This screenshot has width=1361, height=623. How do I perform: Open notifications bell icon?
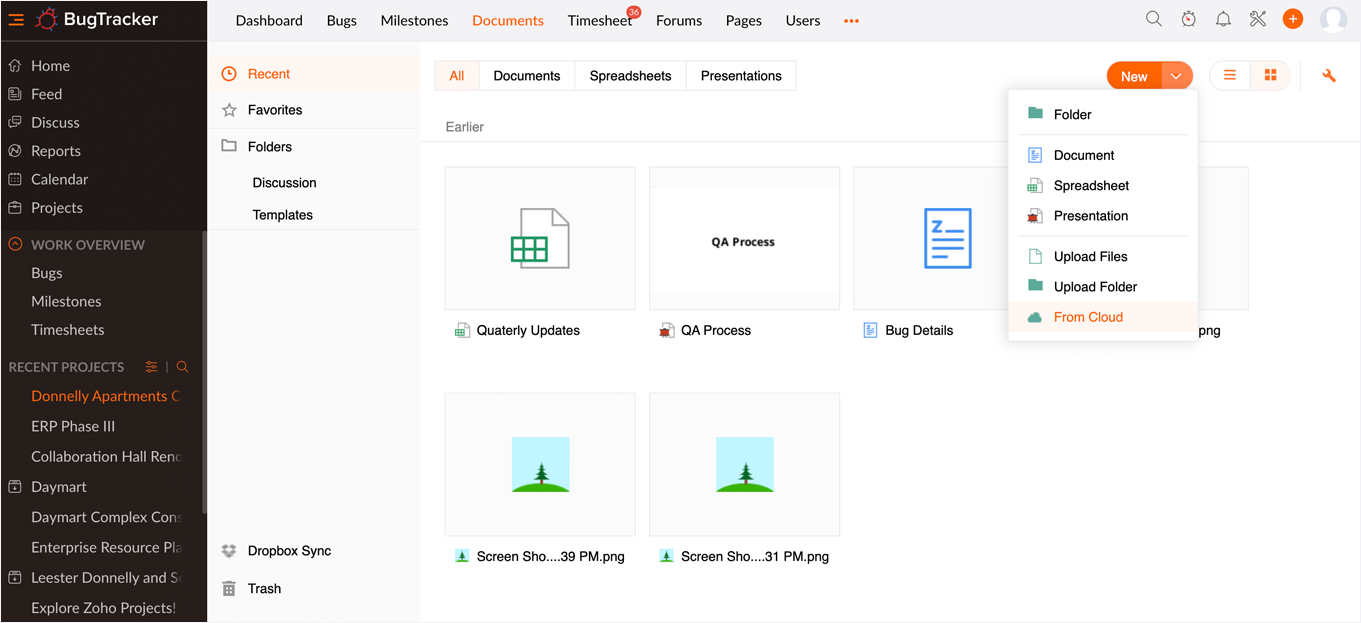click(x=1223, y=19)
